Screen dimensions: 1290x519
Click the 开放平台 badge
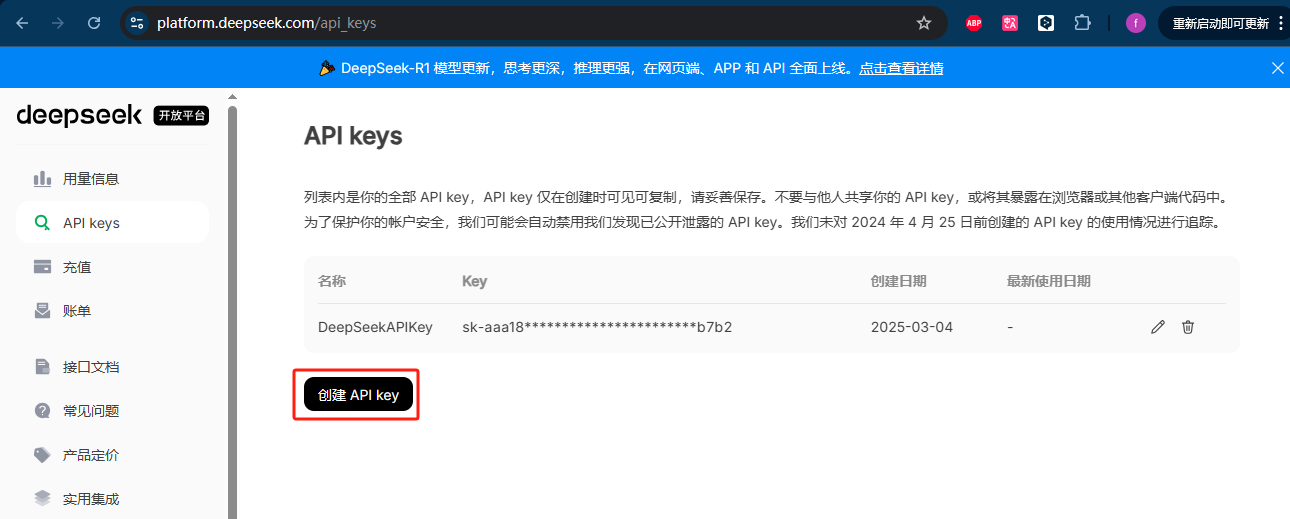(181, 116)
